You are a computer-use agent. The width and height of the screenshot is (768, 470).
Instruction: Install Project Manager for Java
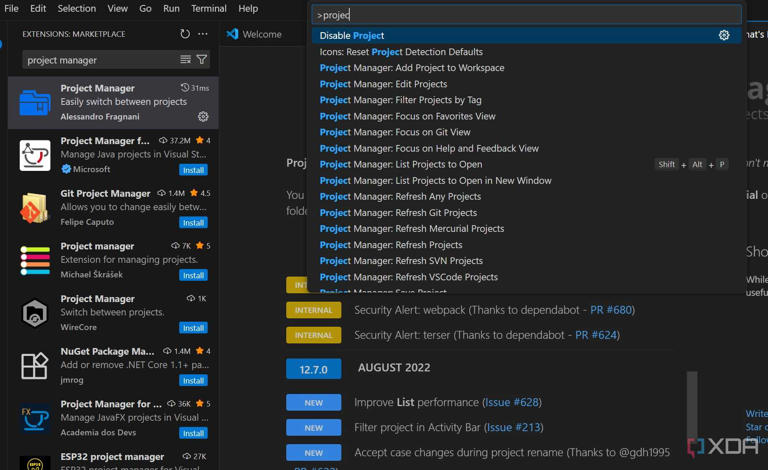(193, 170)
